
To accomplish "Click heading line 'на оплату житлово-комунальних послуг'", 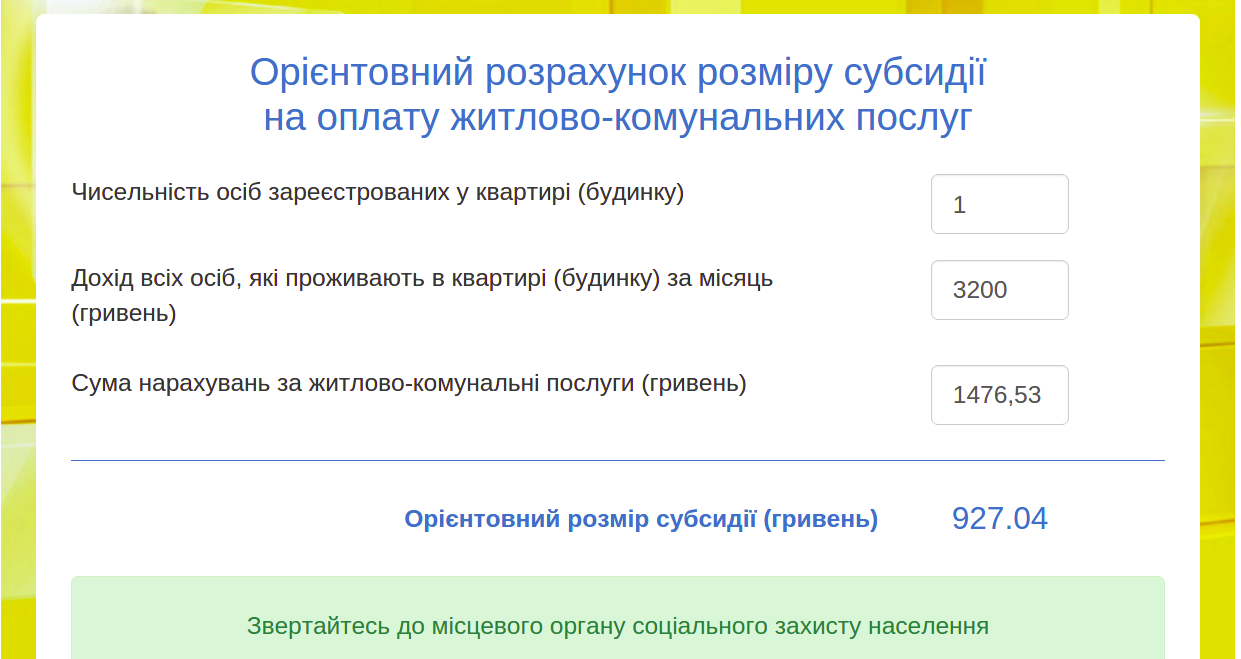I will pyautogui.click(x=617, y=118).
